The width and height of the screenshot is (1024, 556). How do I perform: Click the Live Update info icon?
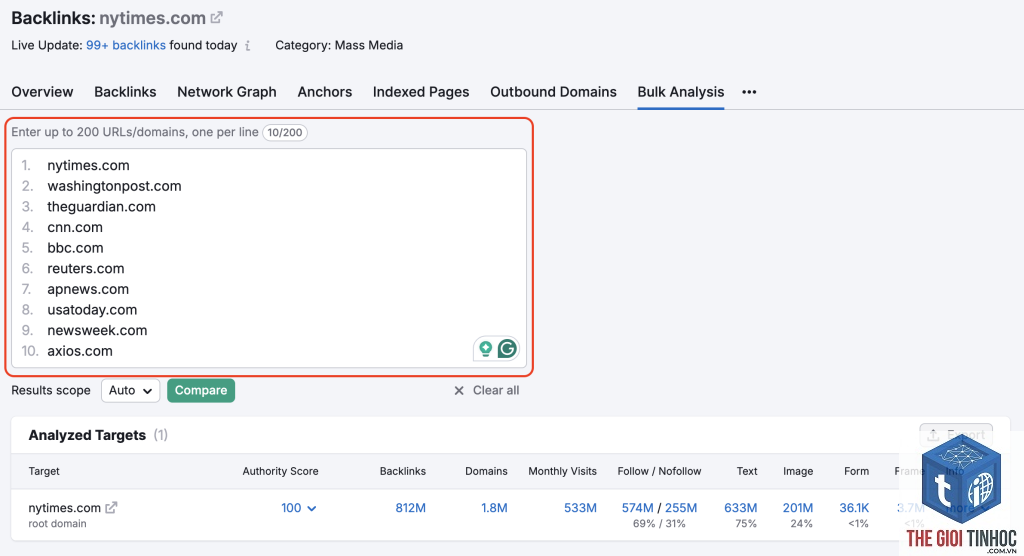(248, 46)
